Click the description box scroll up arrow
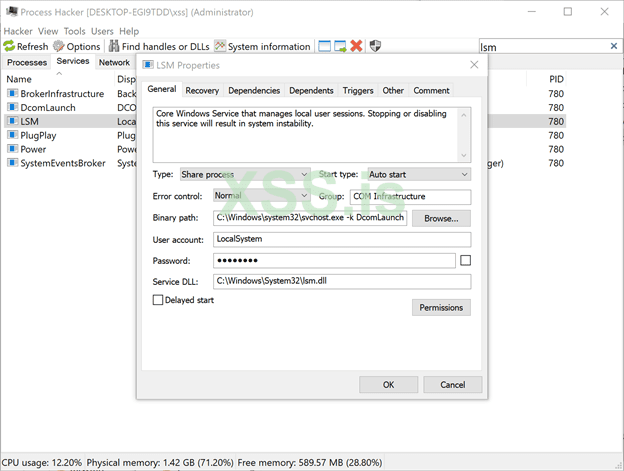 coord(464,115)
